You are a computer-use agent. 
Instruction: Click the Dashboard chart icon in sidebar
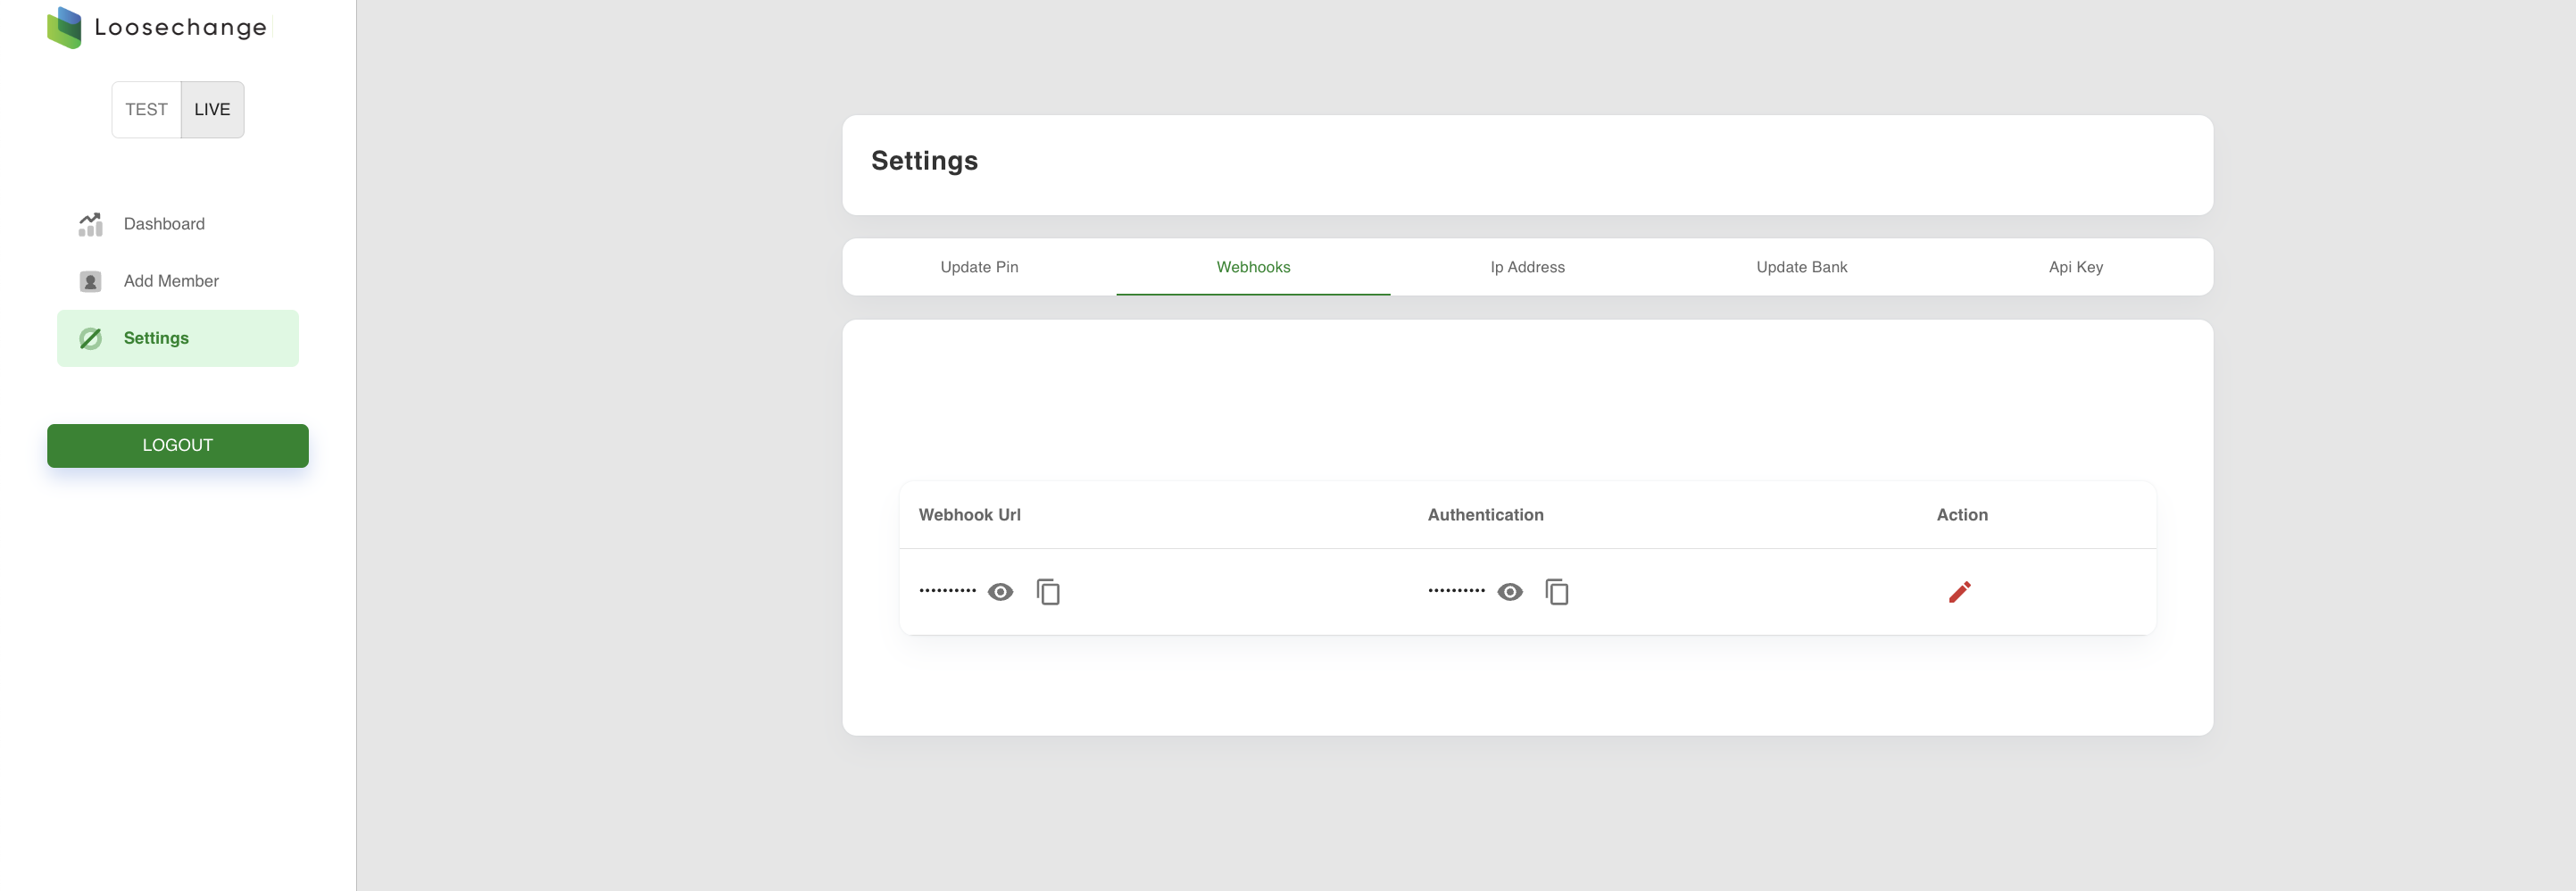click(90, 224)
